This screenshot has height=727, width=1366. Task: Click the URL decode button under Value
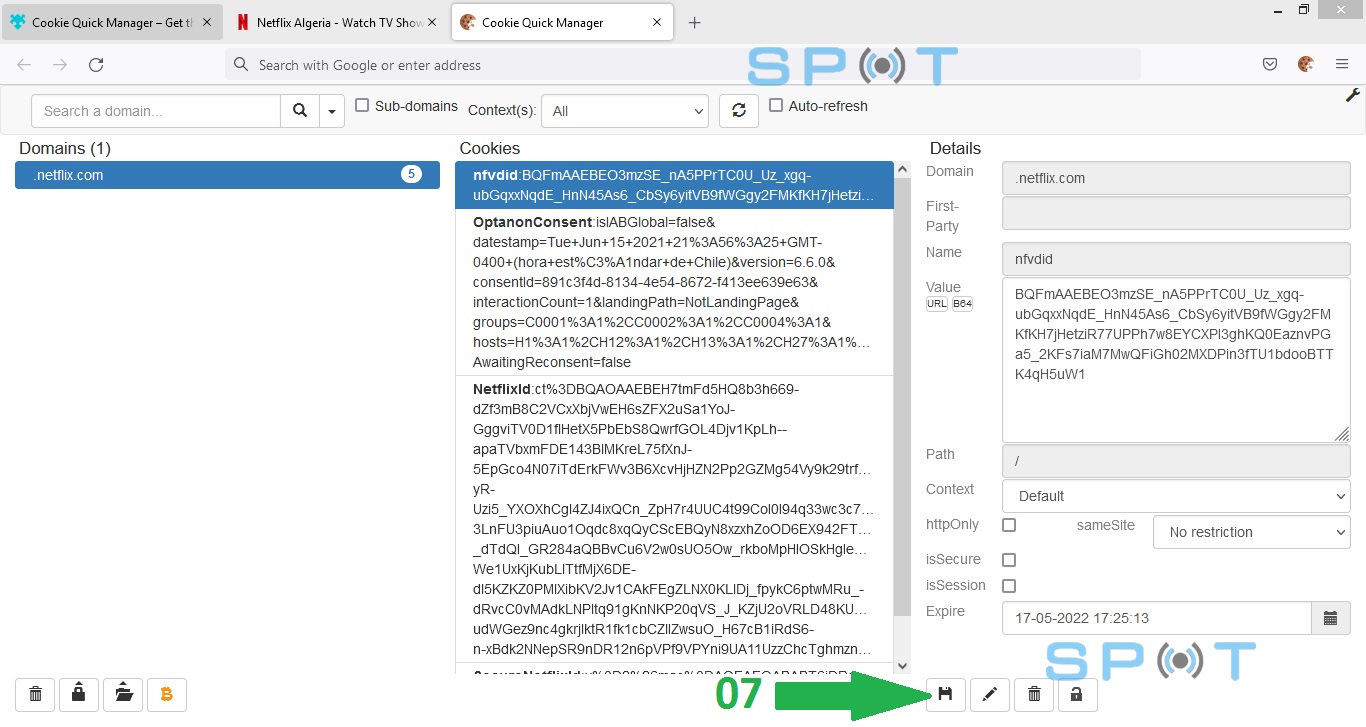pyautogui.click(x=937, y=304)
